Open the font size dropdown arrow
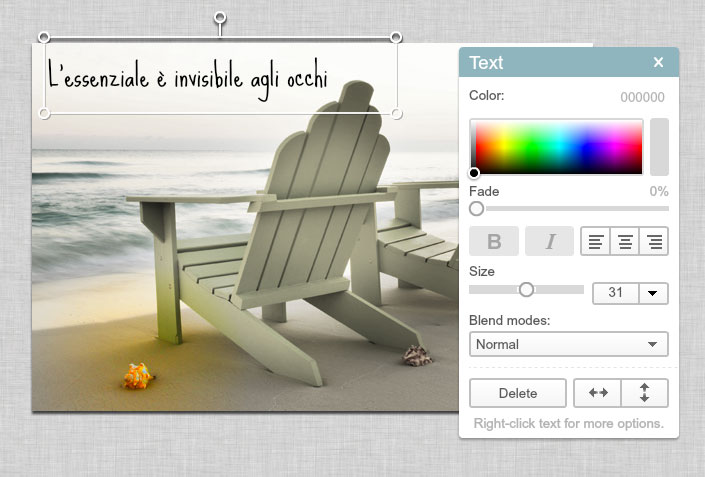 653,293
